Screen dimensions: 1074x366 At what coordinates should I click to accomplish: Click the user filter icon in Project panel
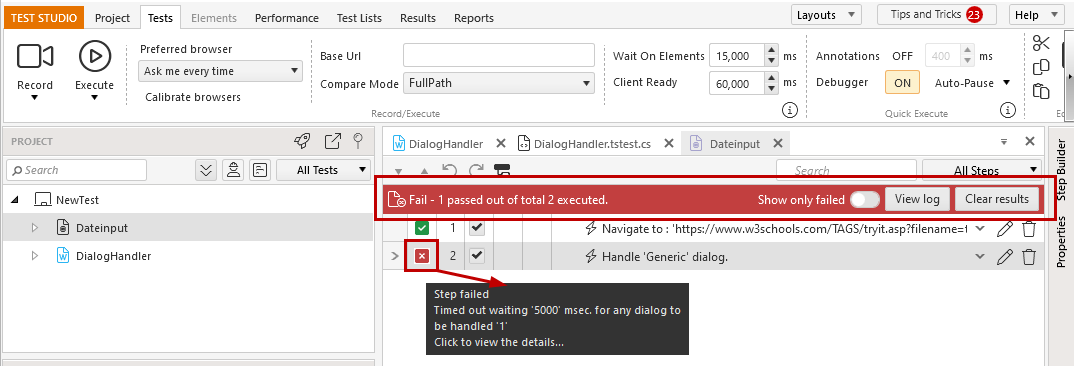(x=234, y=170)
